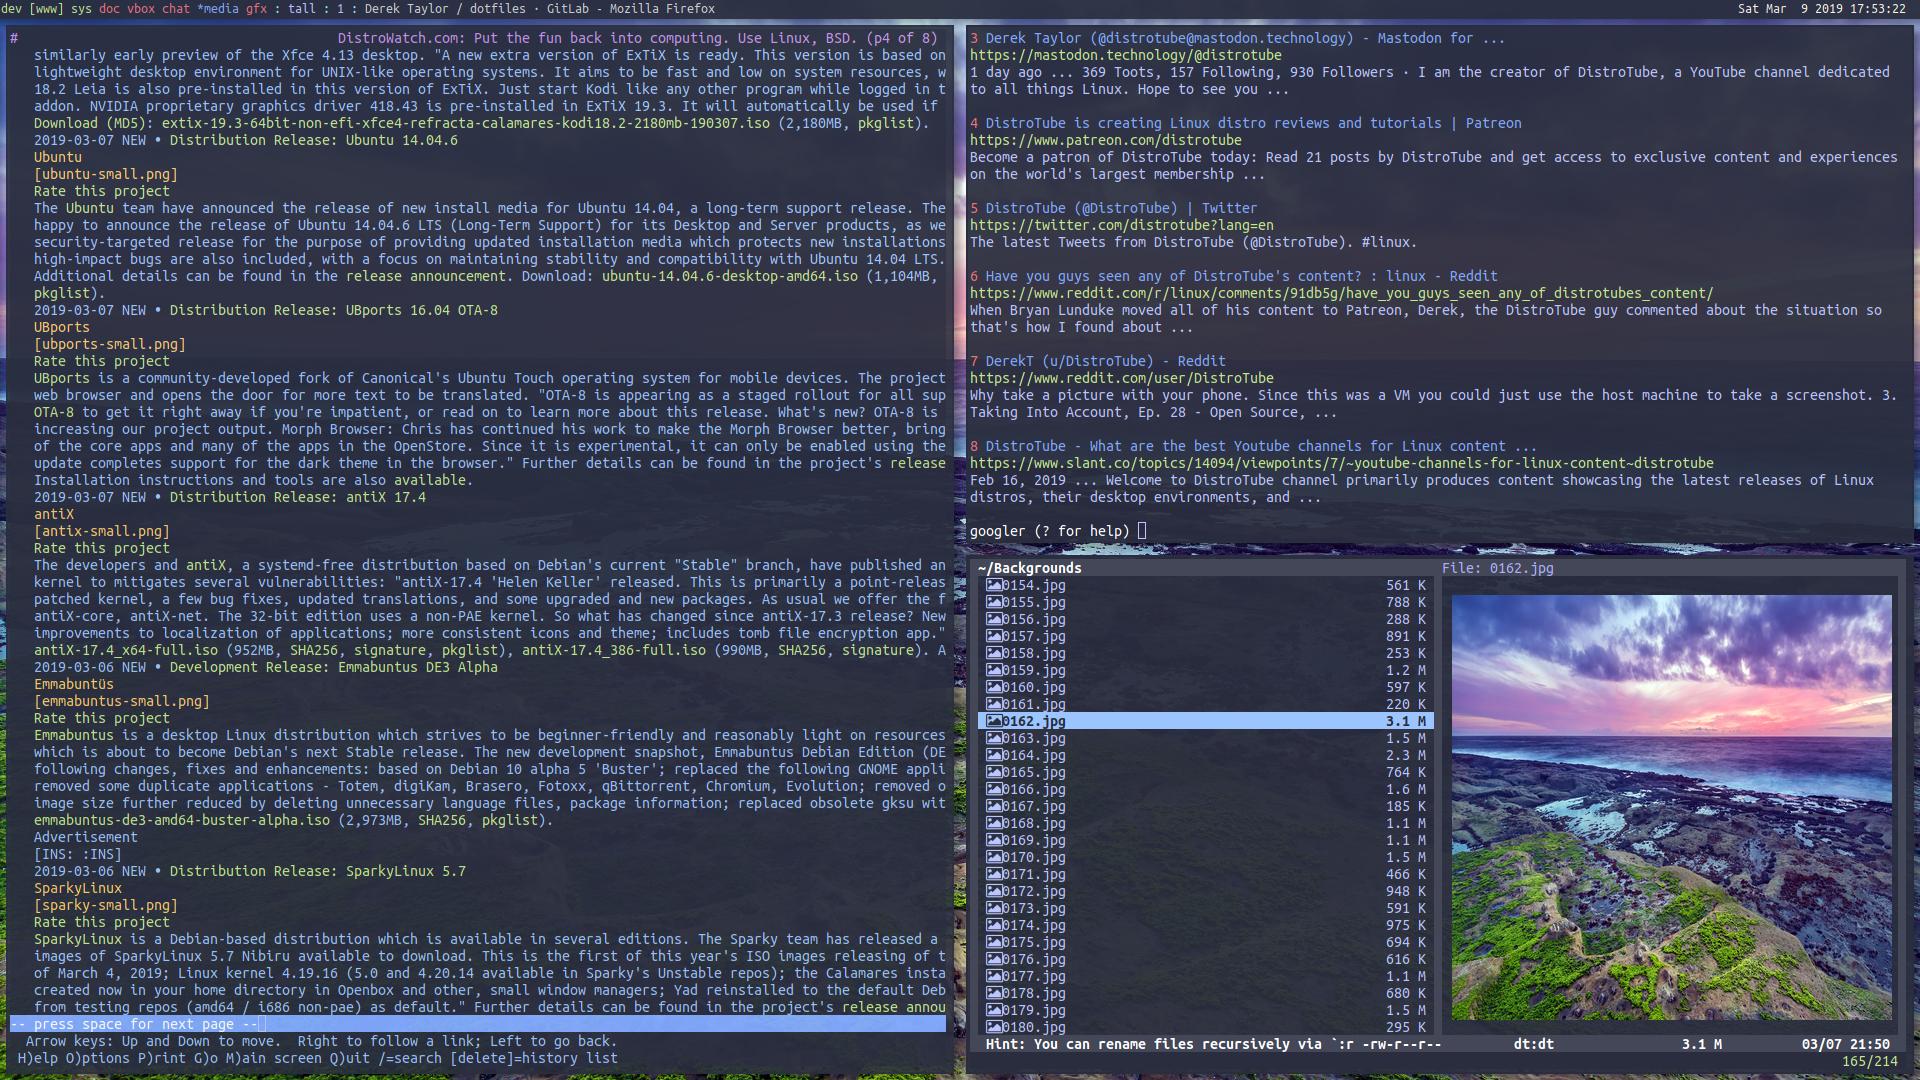Click the file icon next to 0159.jpg
Screen dimensions: 1920x1080
[x=994, y=670]
